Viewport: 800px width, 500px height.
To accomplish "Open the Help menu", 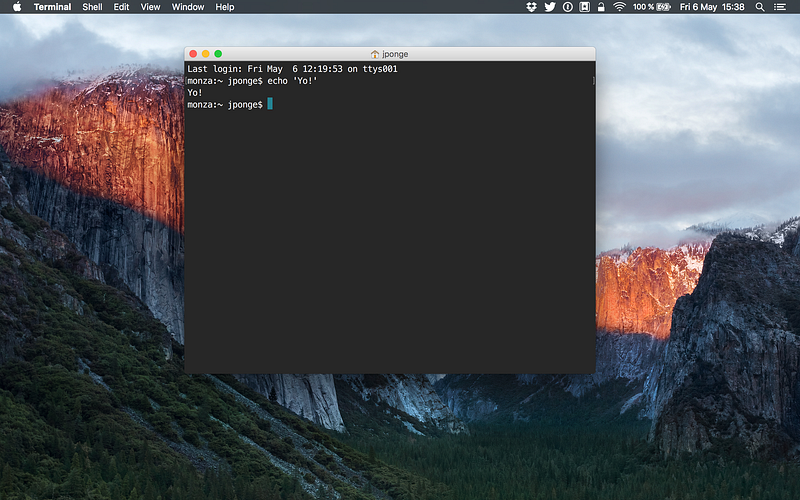I will pos(224,7).
